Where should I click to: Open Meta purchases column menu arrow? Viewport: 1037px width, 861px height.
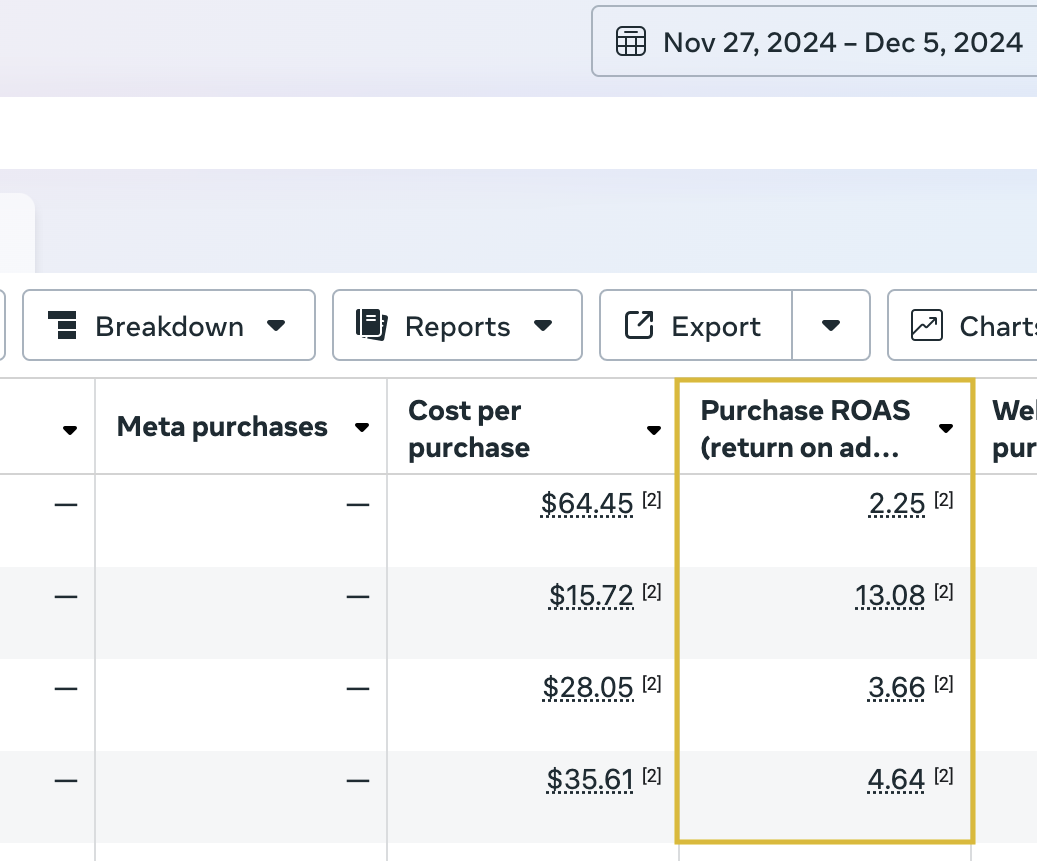click(x=362, y=428)
